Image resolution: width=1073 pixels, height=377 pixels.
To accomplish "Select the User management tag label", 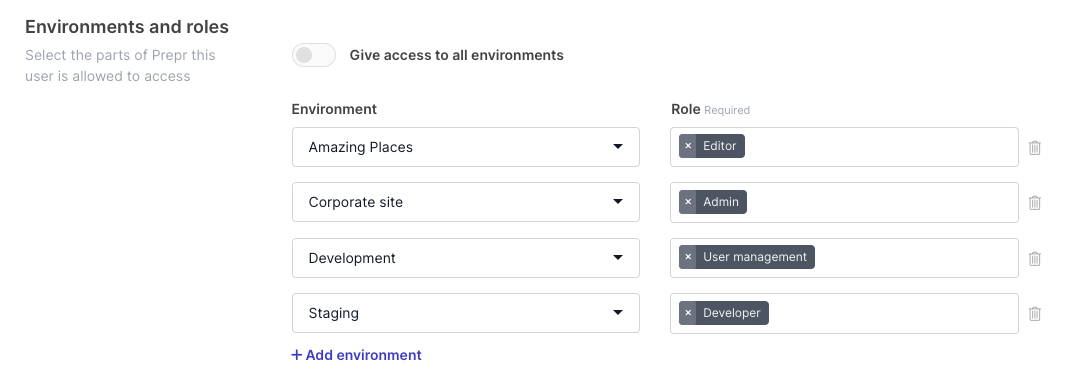I will 755,257.
